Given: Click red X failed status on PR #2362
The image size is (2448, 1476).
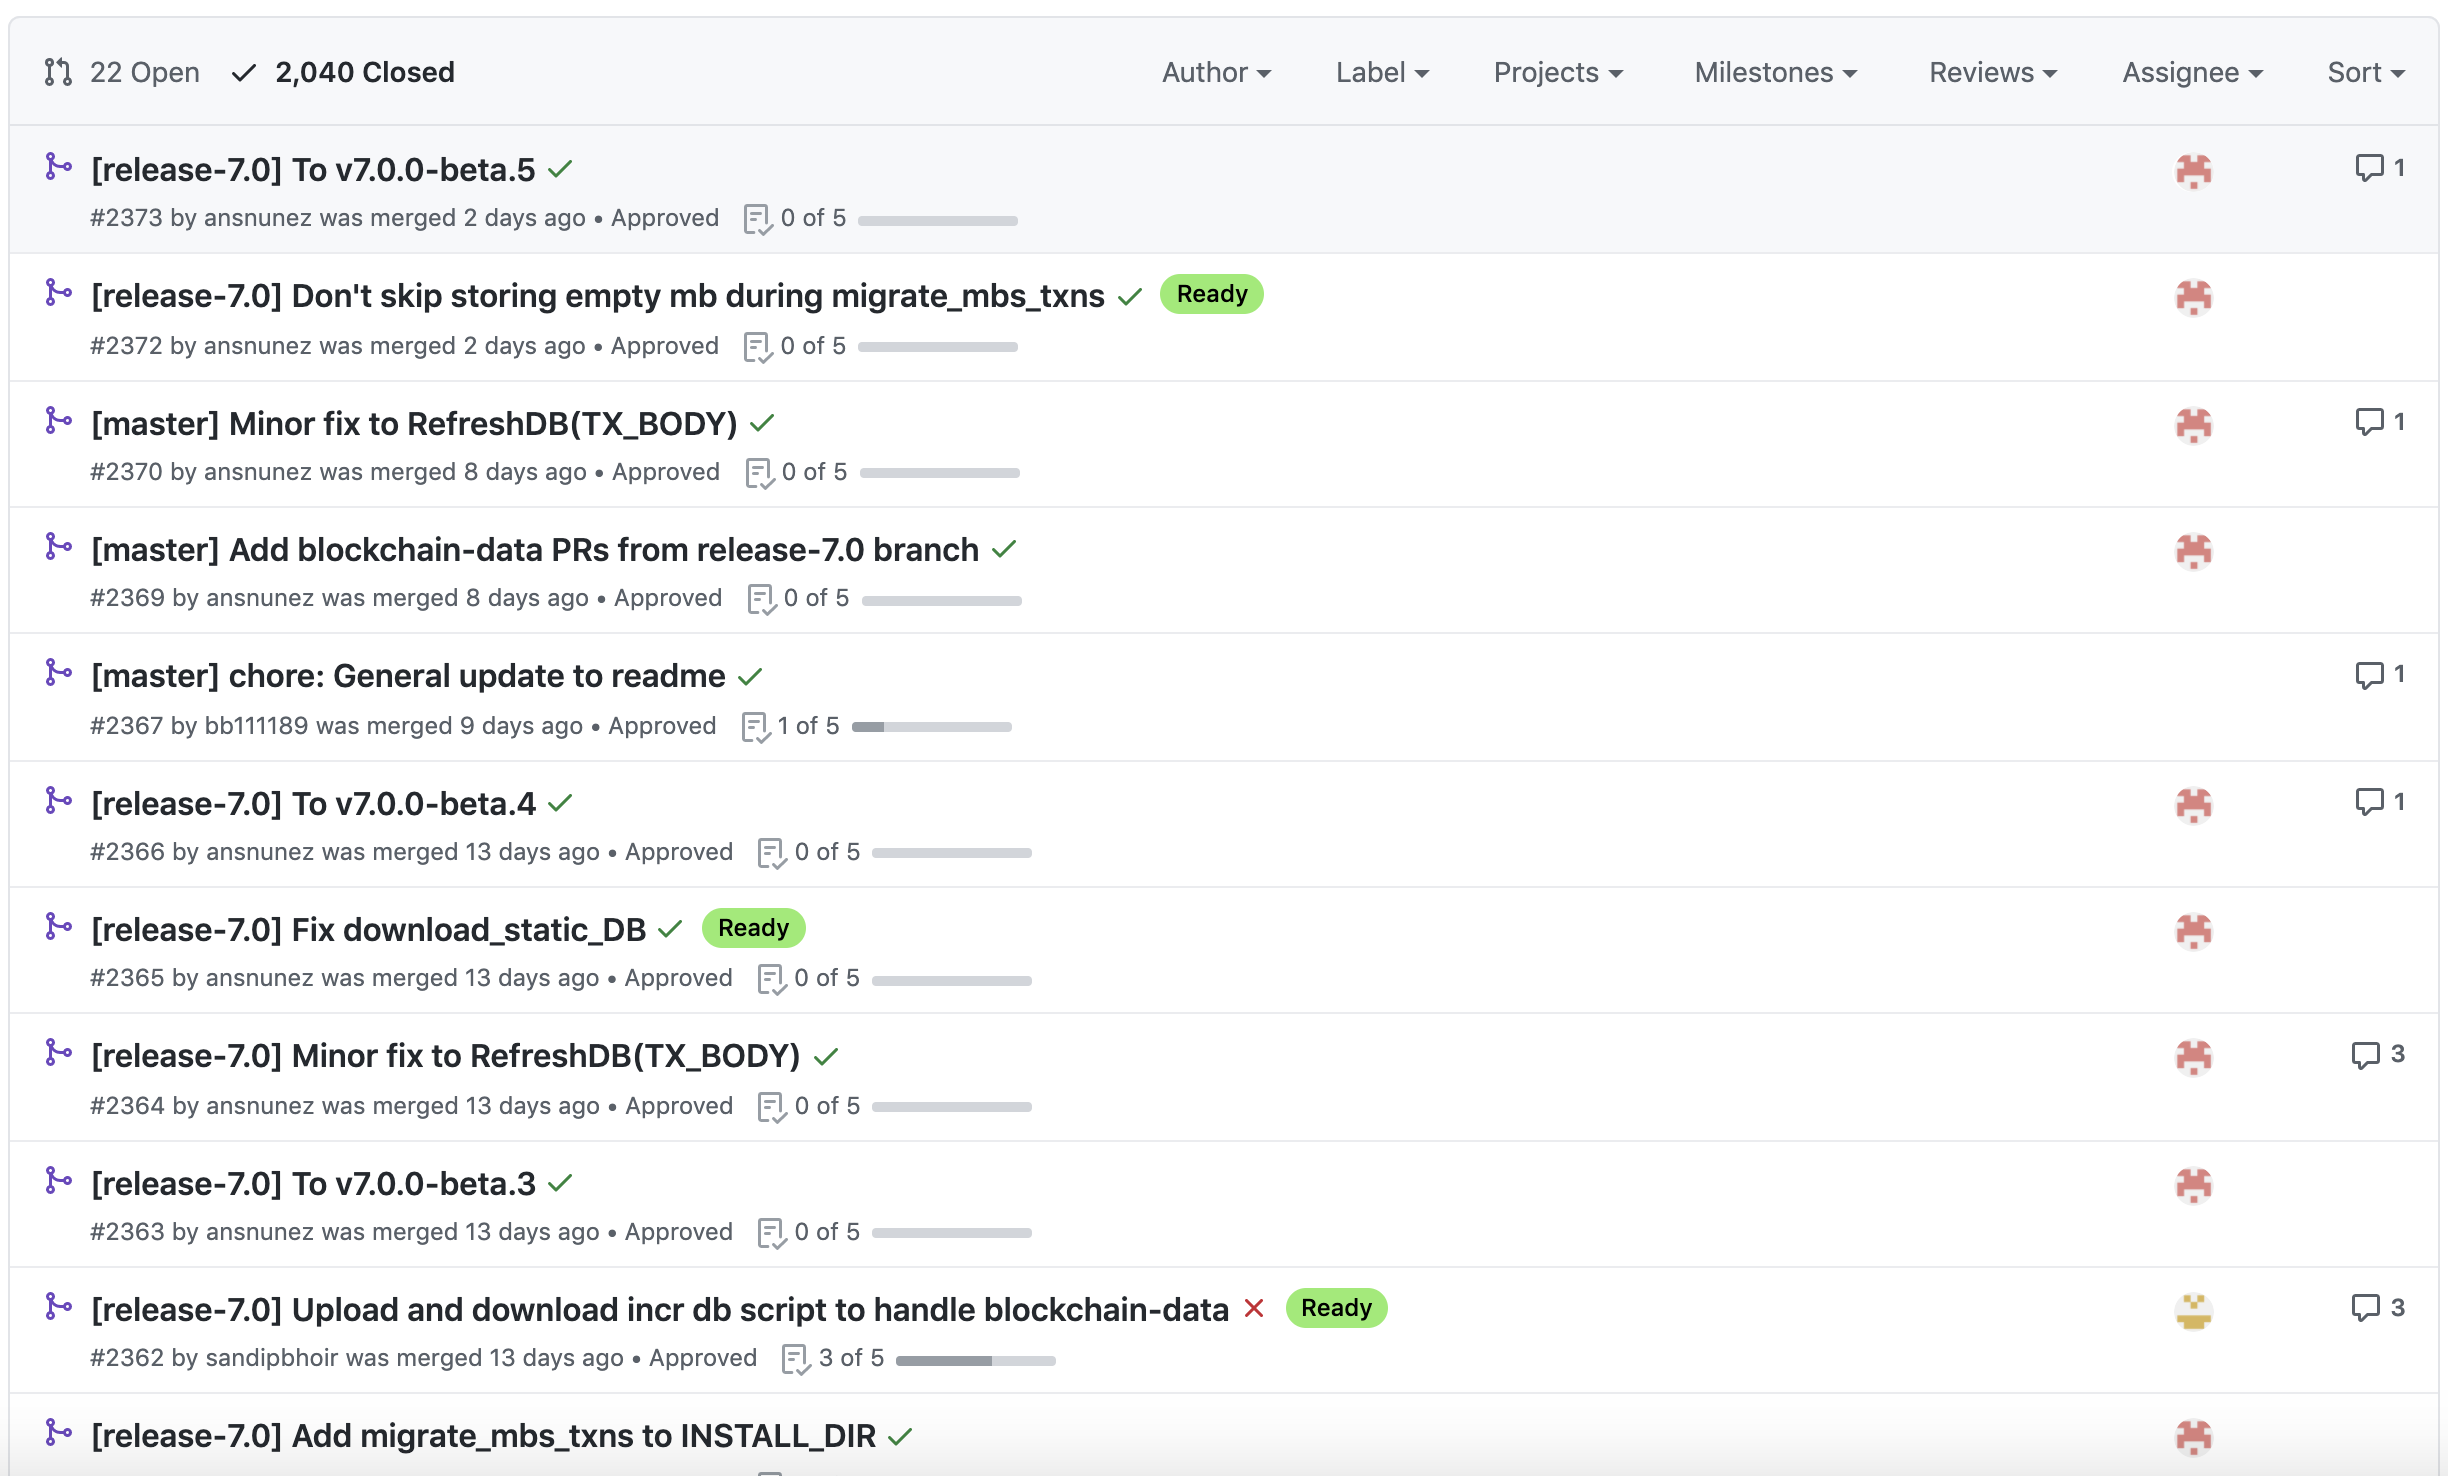Looking at the screenshot, I should (1254, 1309).
